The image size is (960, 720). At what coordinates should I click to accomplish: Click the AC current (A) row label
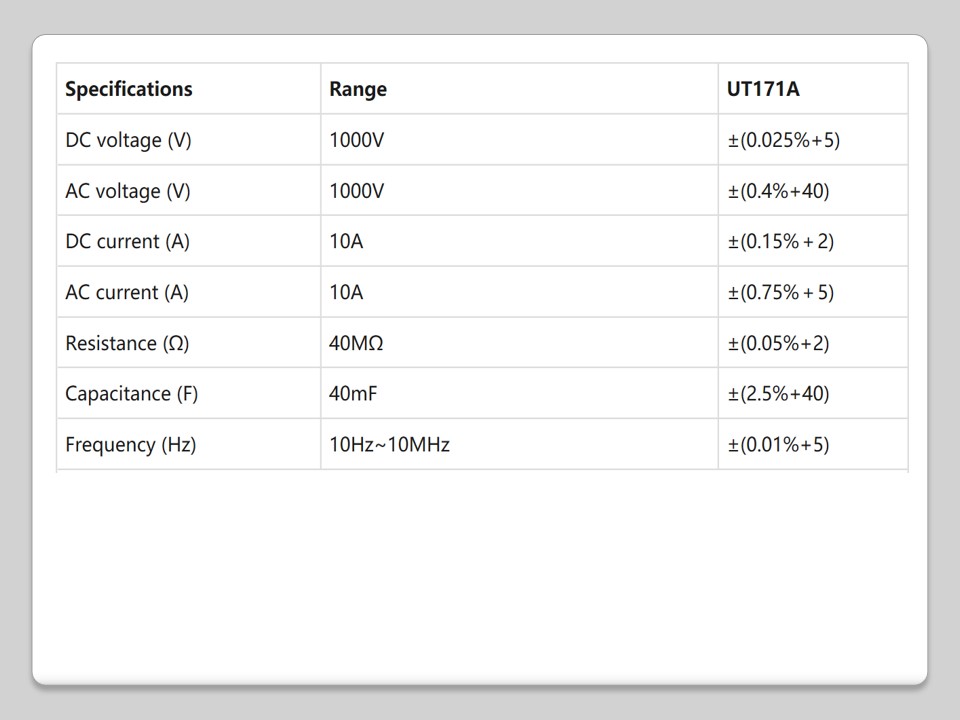coord(127,293)
